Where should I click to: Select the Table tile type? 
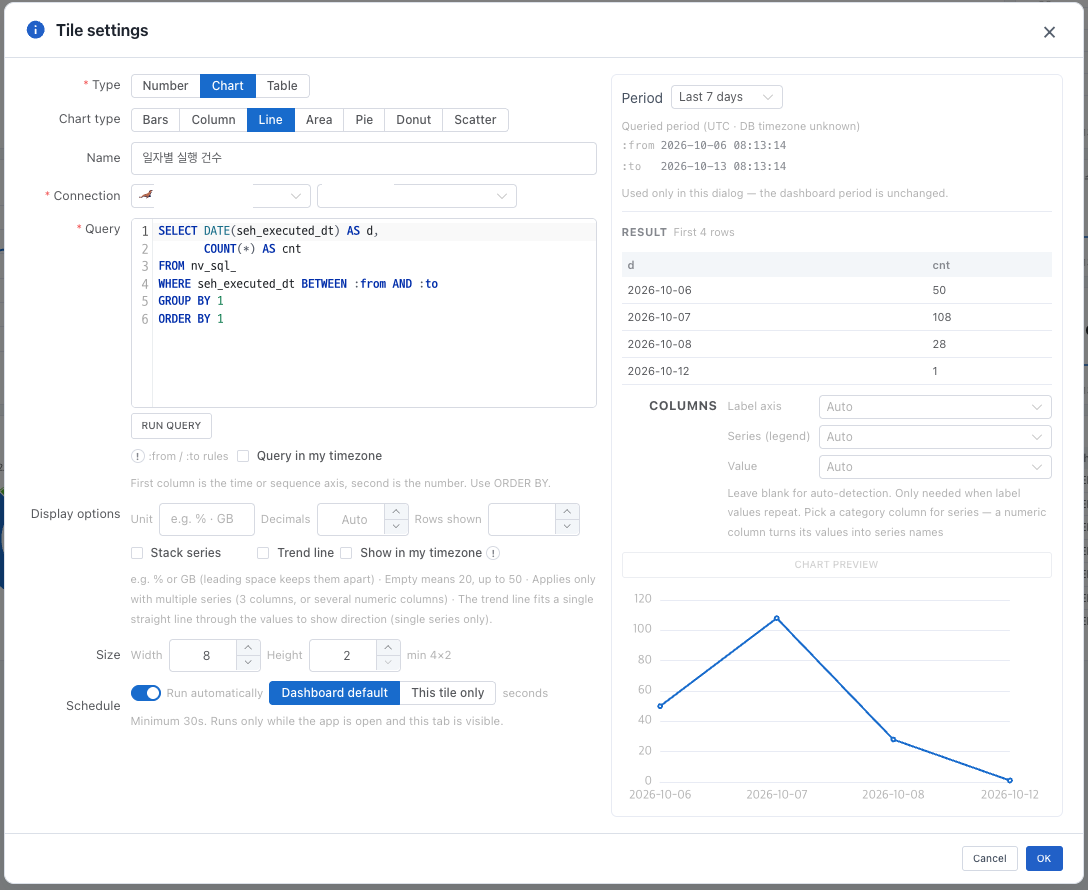click(282, 86)
